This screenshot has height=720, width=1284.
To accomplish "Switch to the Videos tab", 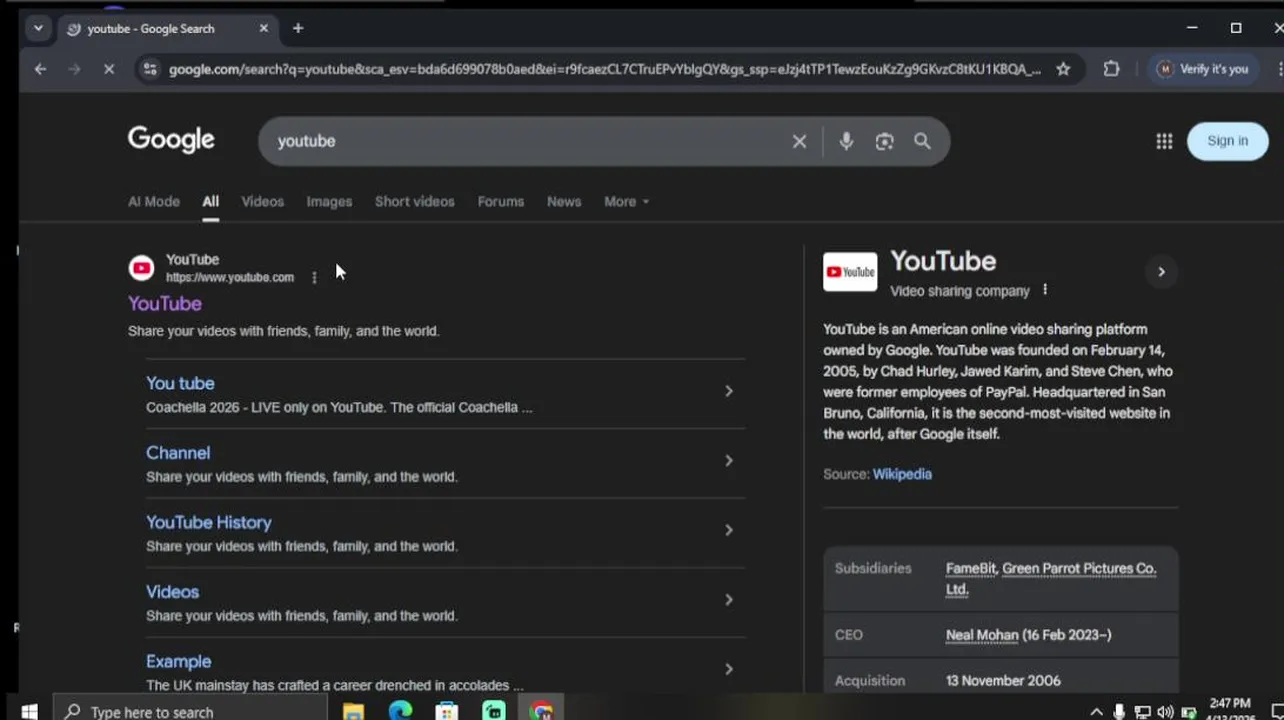I will tap(262, 201).
